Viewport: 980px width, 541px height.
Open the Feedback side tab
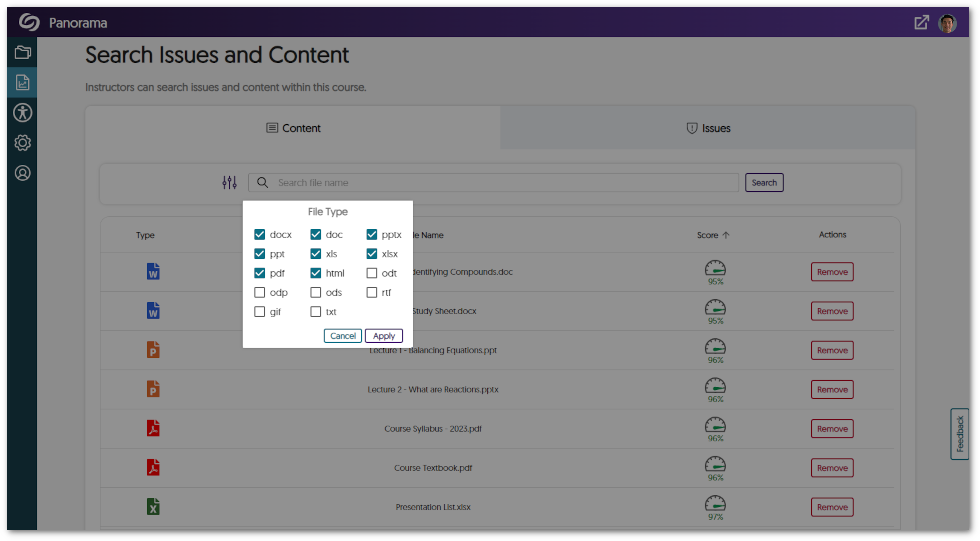click(x=959, y=434)
